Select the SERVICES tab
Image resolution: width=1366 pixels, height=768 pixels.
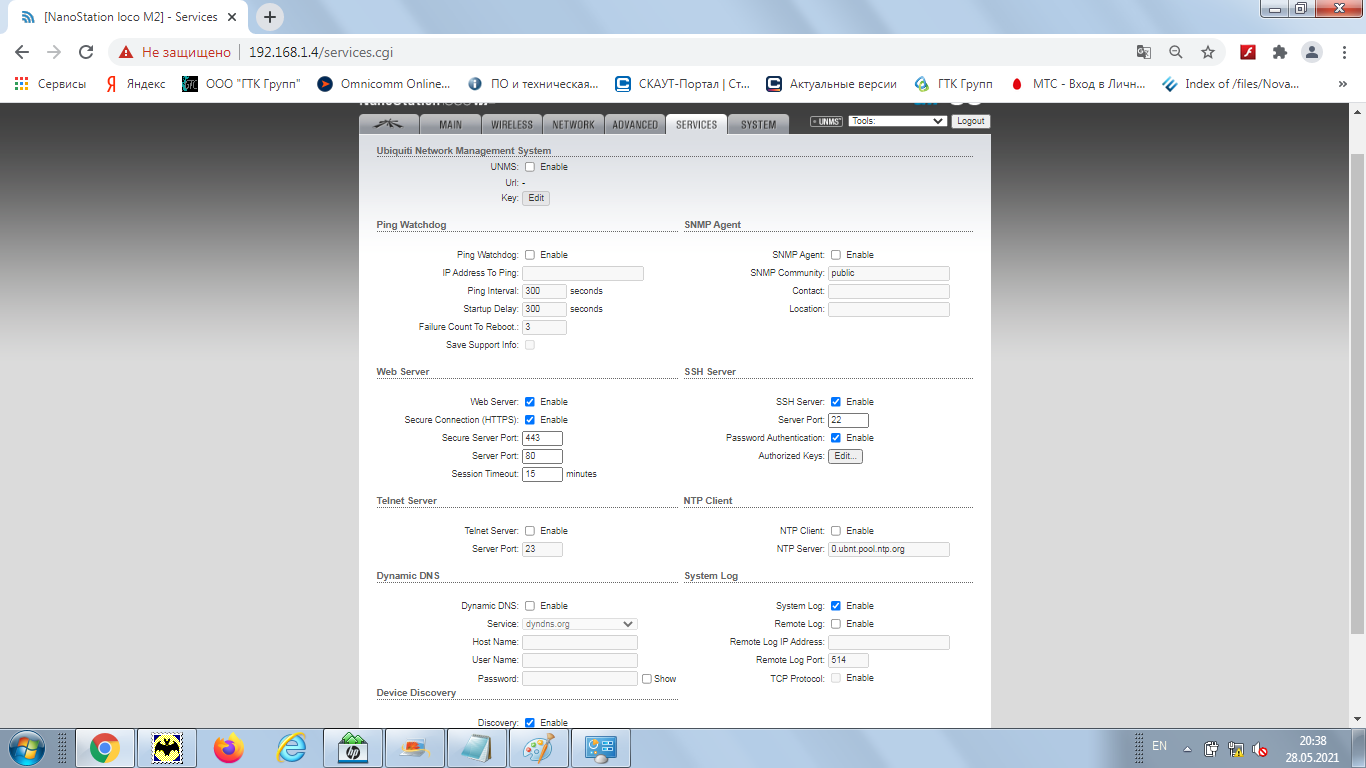click(696, 124)
